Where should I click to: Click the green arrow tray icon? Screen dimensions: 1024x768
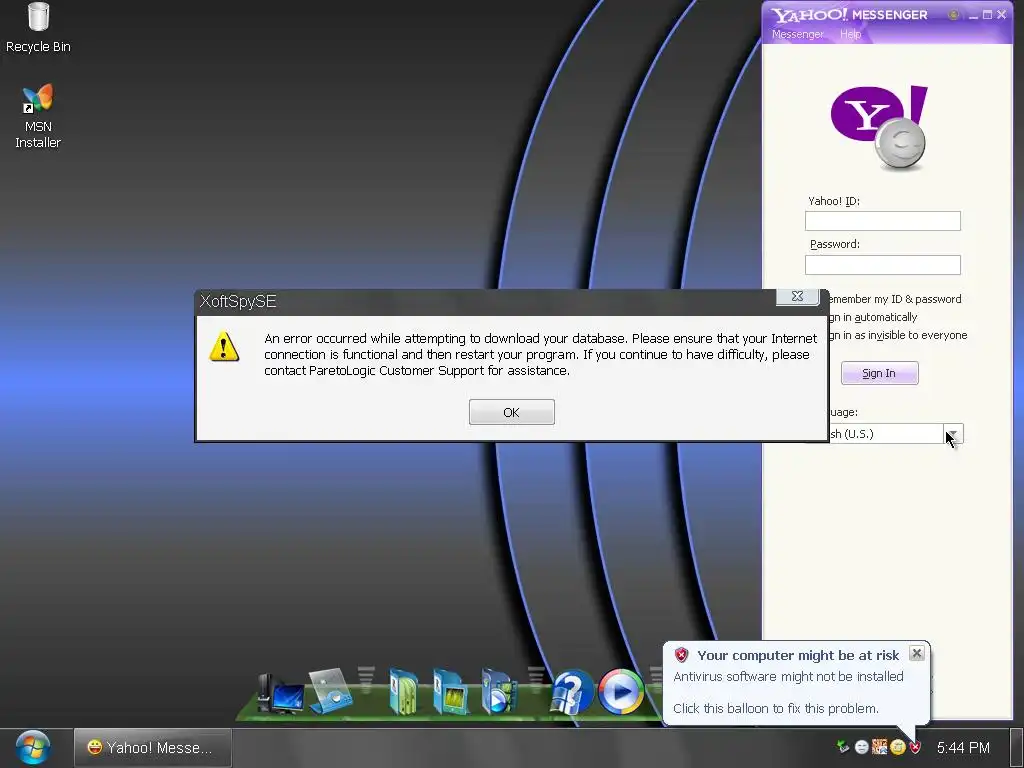click(x=842, y=746)
